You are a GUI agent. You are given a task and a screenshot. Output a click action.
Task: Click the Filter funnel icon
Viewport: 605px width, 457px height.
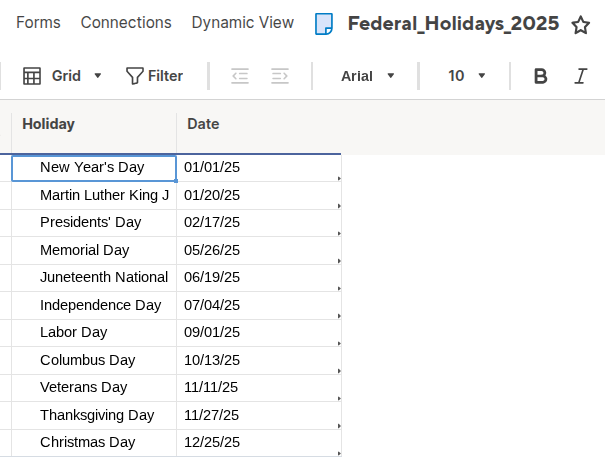[134, 76]
